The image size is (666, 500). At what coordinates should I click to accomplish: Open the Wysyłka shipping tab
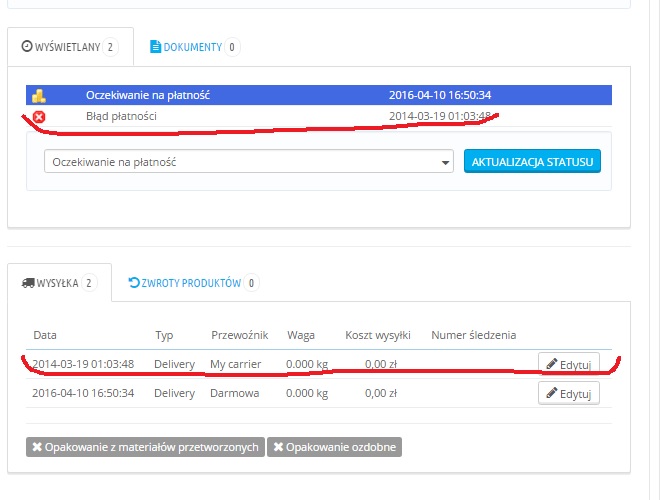click(58, 283)
